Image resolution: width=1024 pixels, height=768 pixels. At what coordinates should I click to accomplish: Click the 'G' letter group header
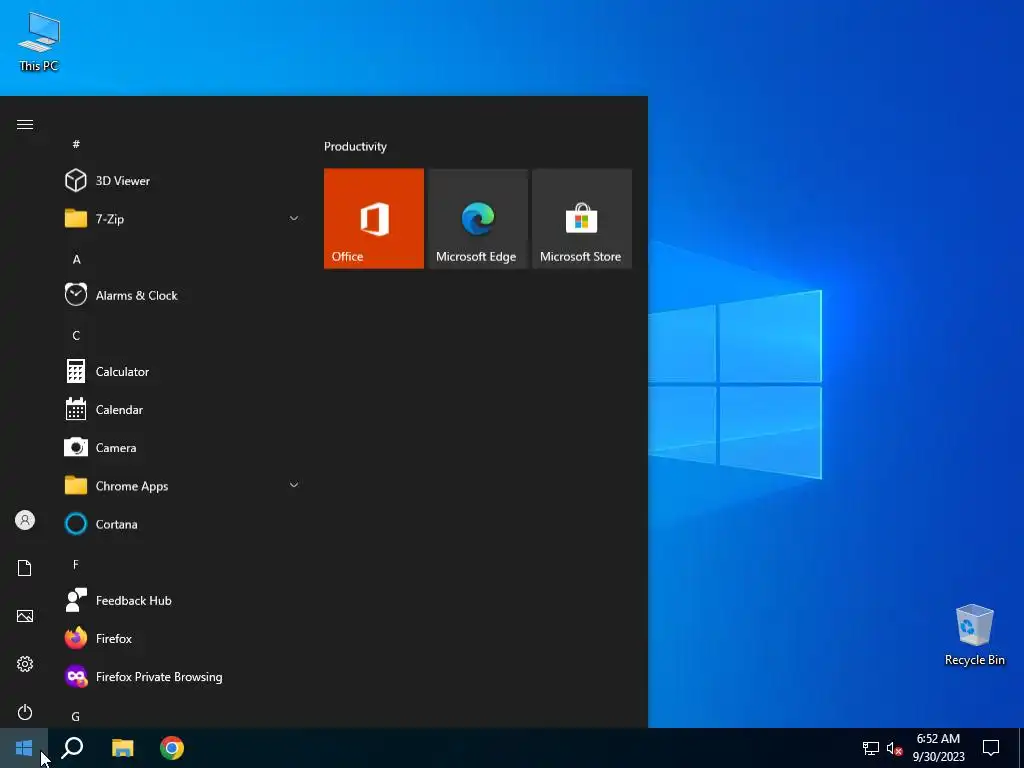pos(76,716)
